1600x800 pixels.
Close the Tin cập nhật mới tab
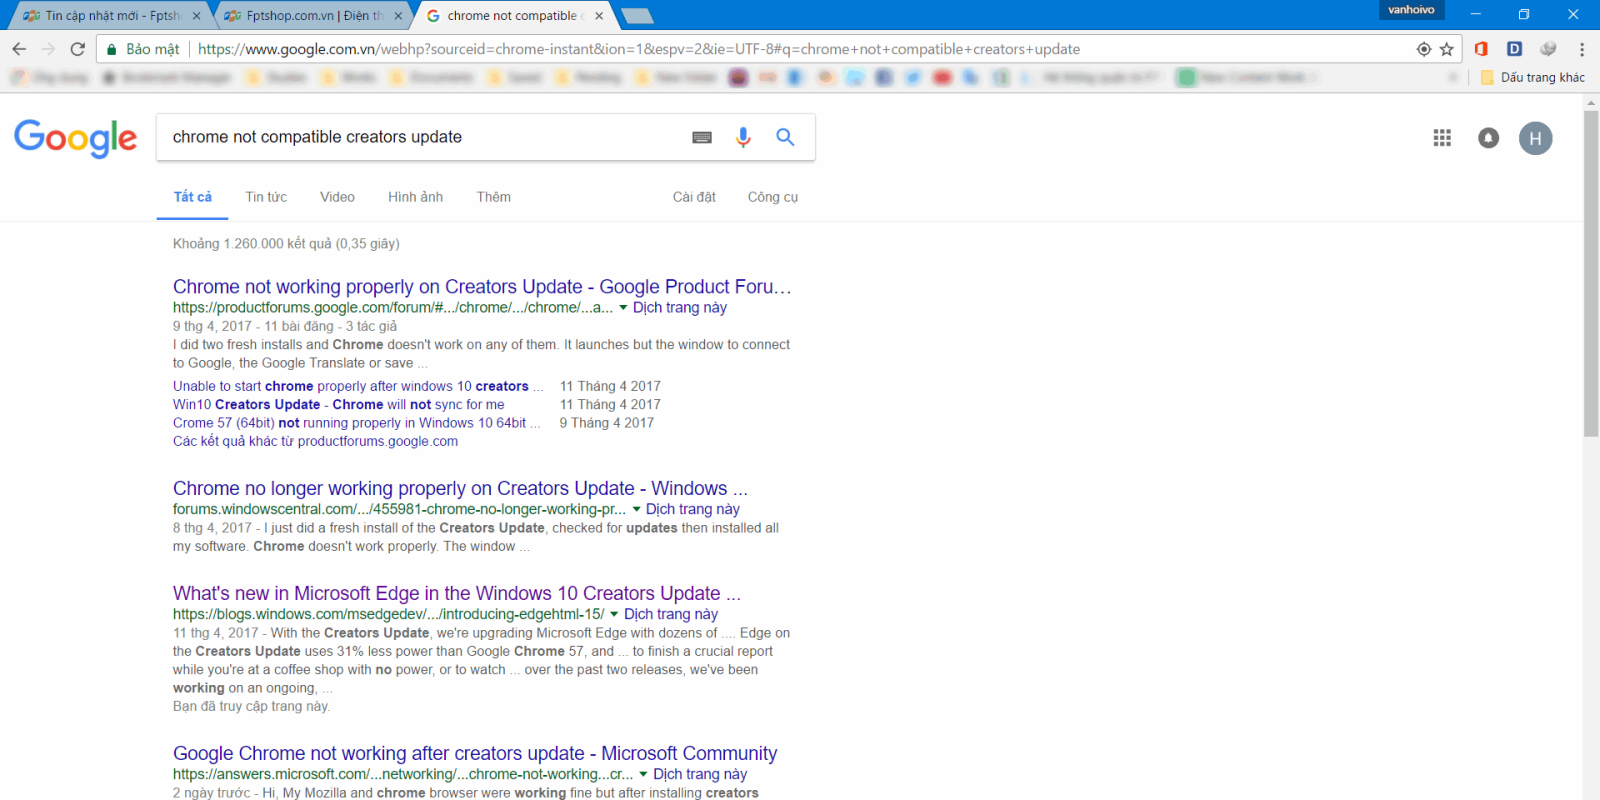[x=196, y=16]
